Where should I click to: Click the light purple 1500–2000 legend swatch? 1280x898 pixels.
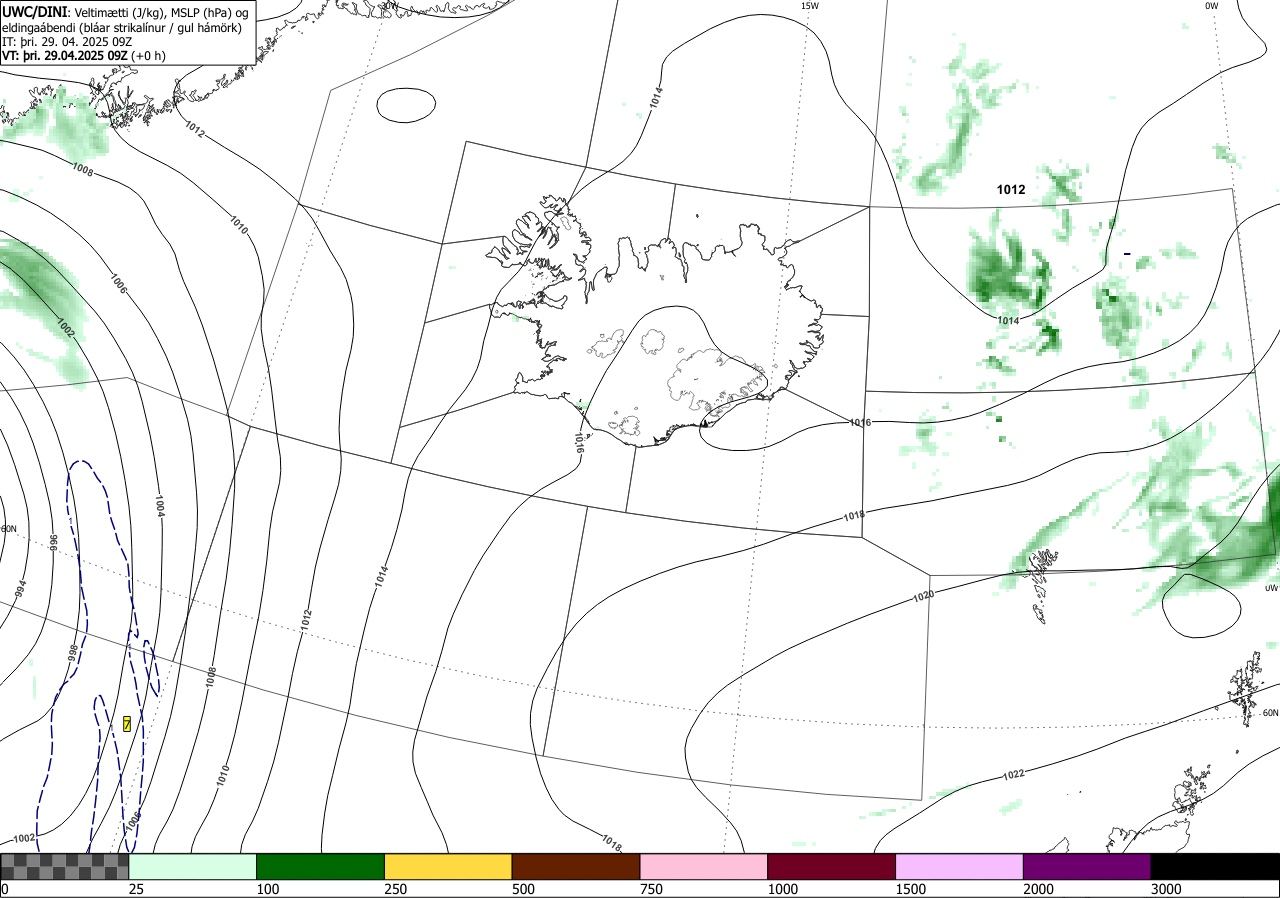[960, 866]
